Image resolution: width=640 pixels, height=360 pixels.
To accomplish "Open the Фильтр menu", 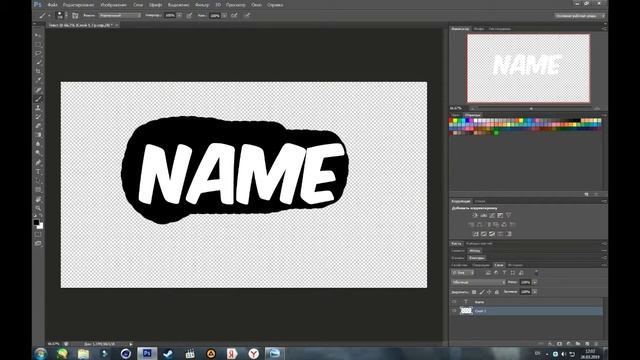I will pos(202,5).
